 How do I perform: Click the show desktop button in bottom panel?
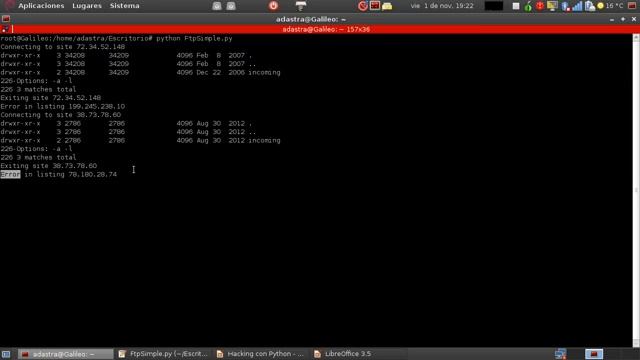pos(6,354)
